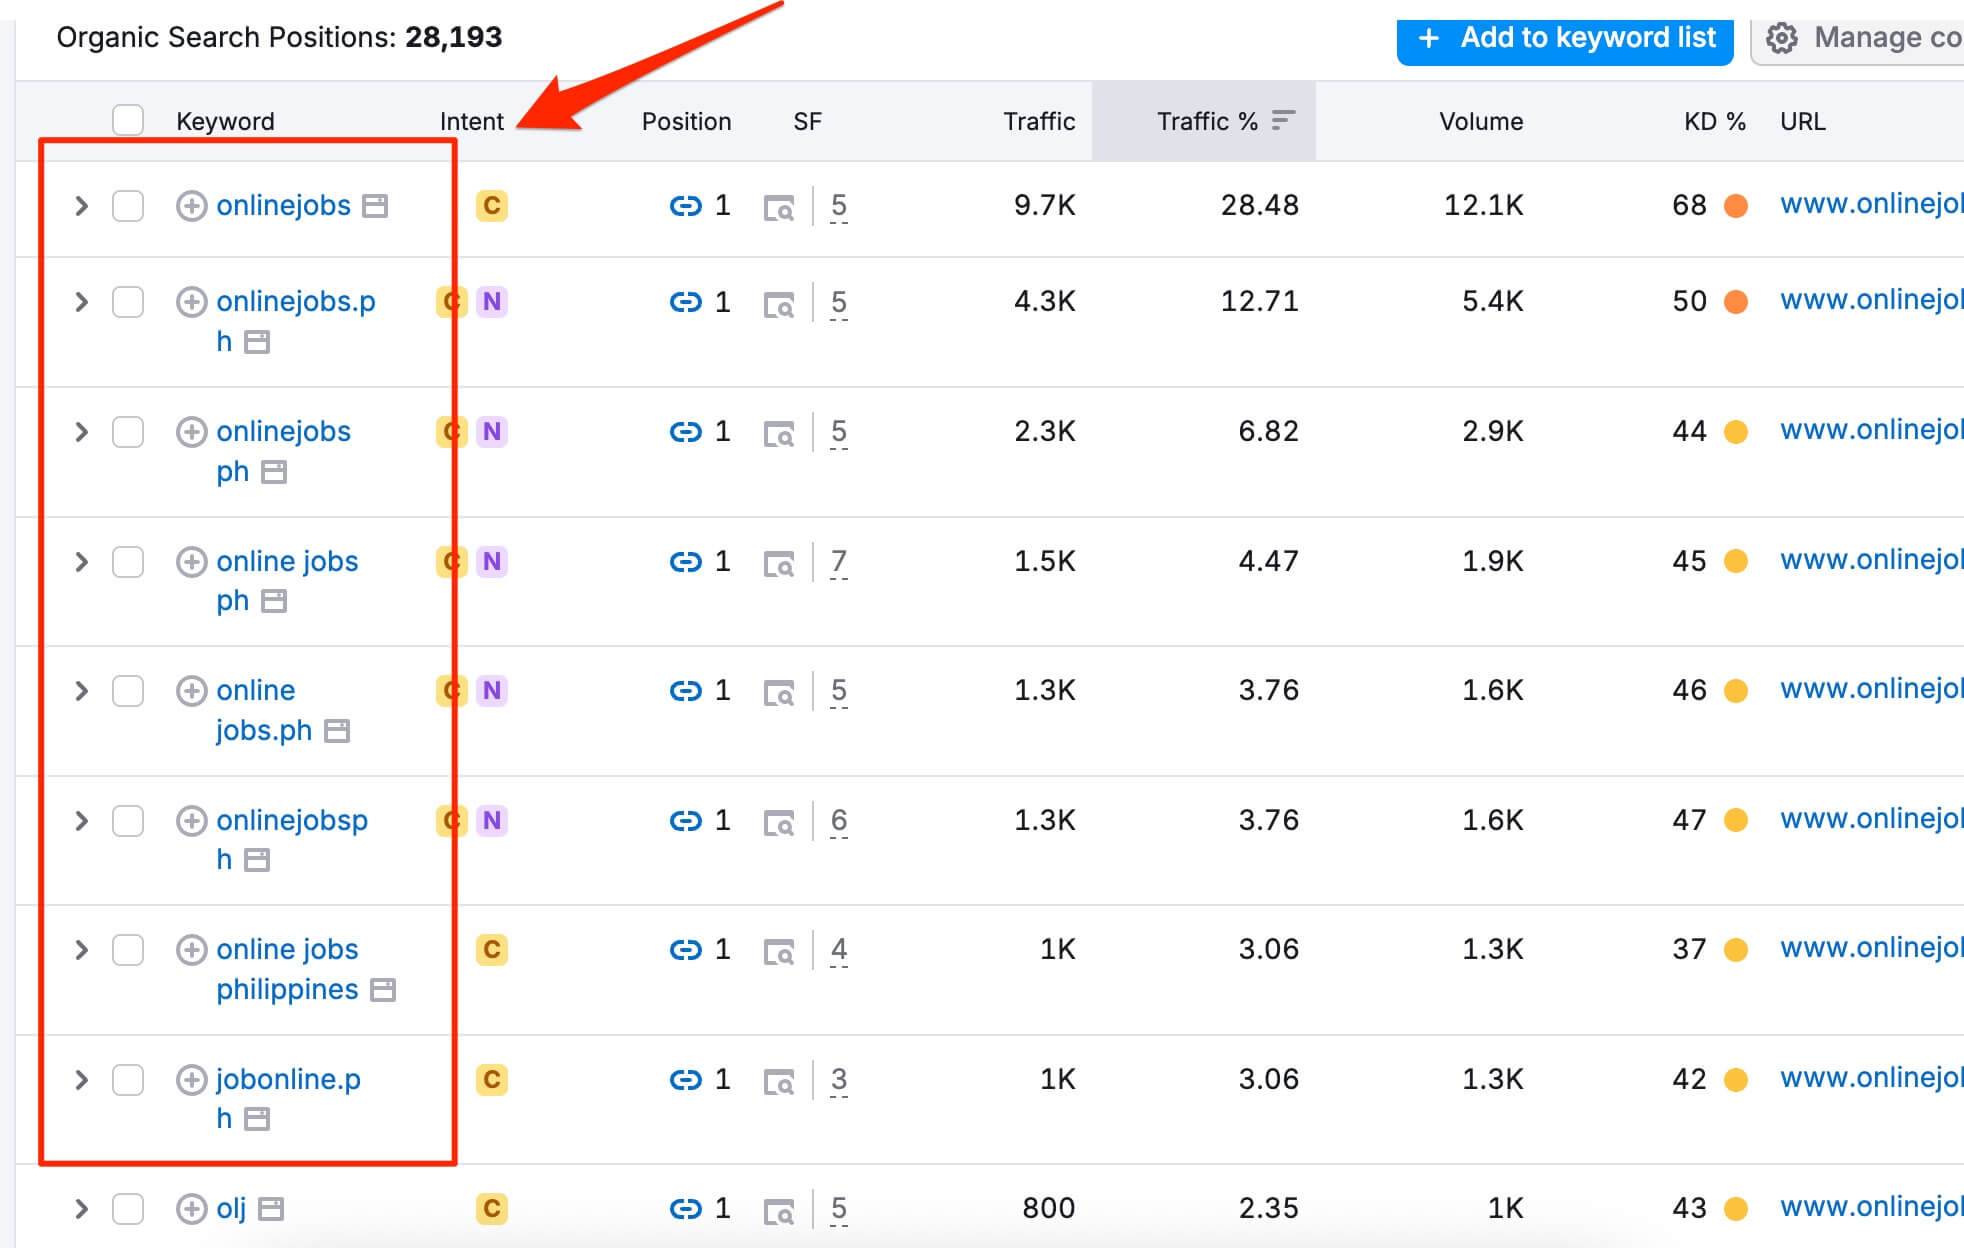Click the plus icon beside onlinejobs keyword

click(191, 206)
